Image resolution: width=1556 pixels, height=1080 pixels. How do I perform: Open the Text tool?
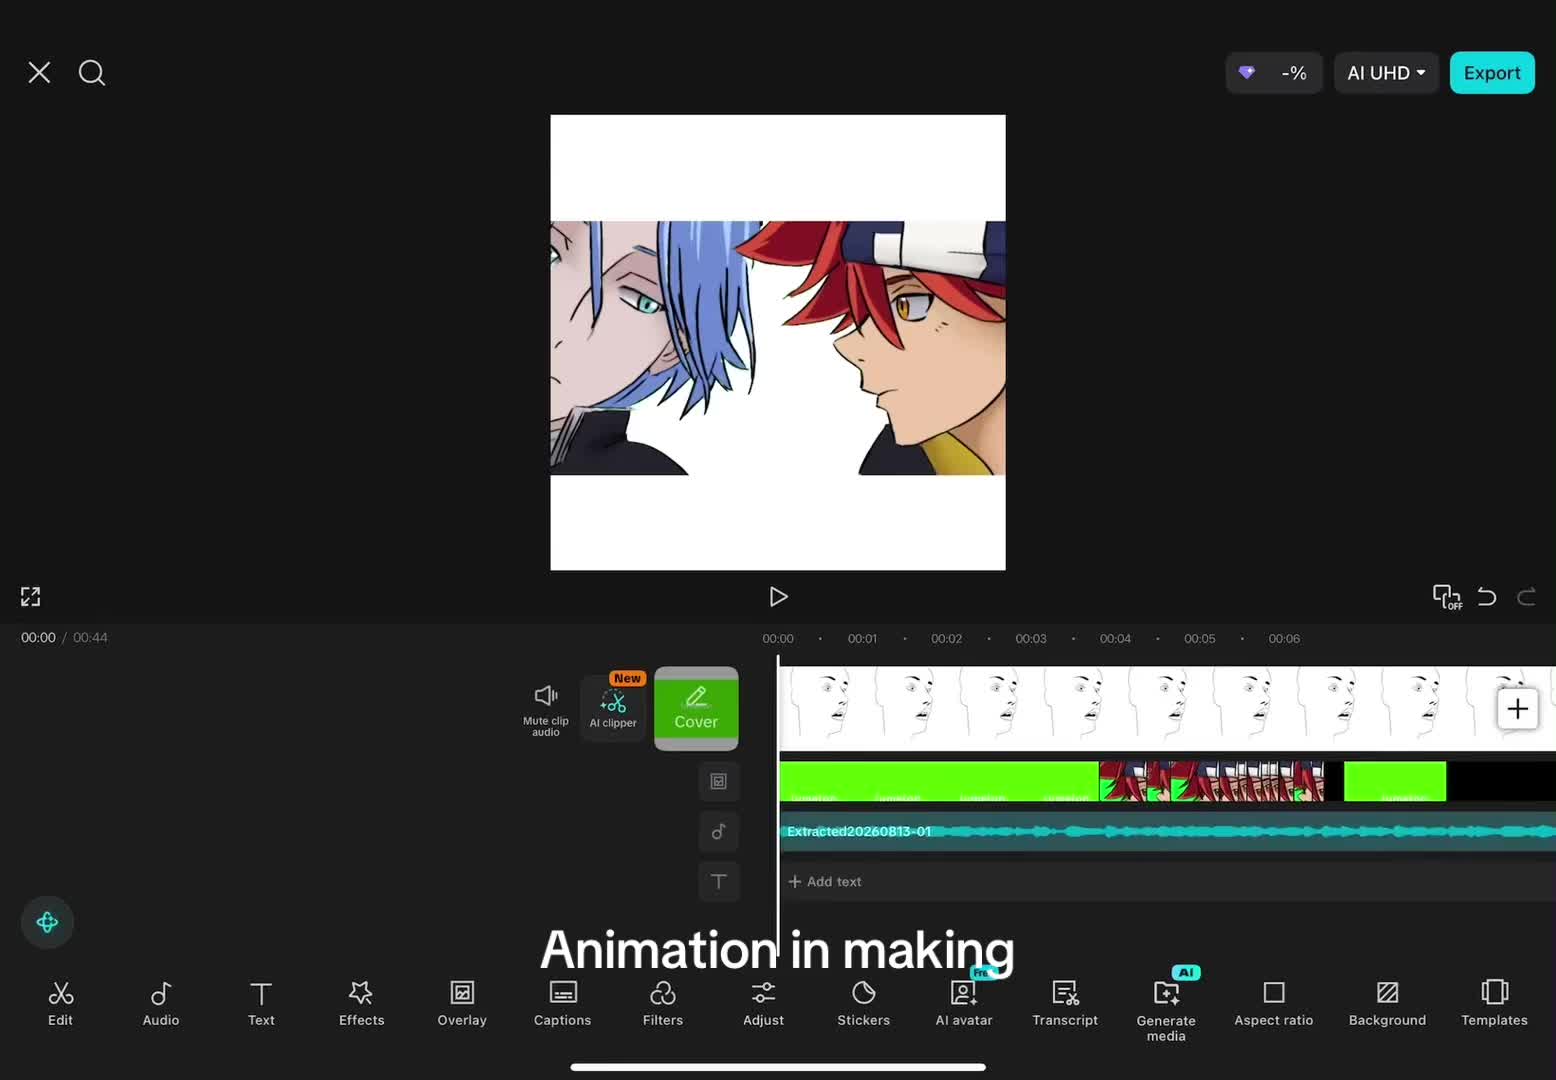[261, 1004]
